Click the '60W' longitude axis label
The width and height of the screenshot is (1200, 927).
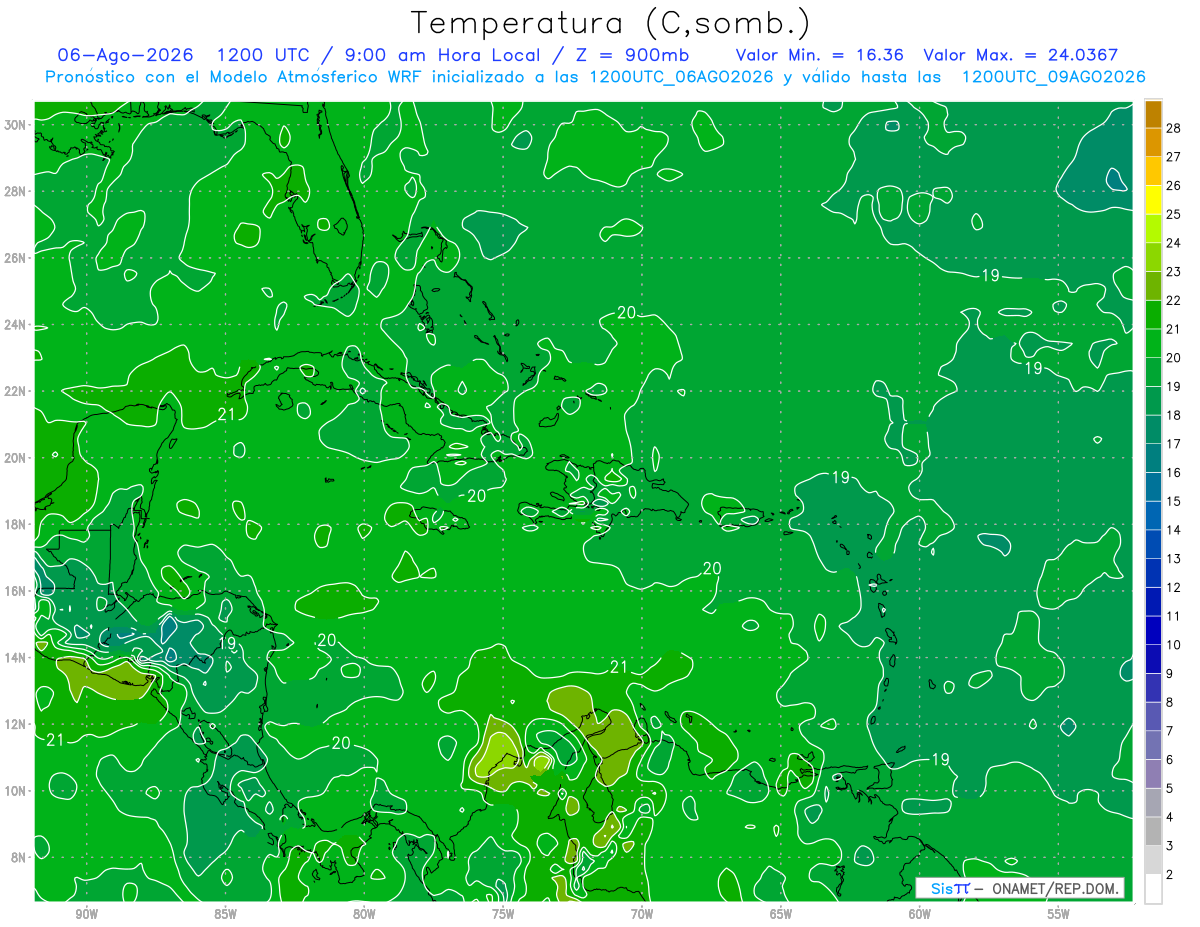click(x=920, y=914)
